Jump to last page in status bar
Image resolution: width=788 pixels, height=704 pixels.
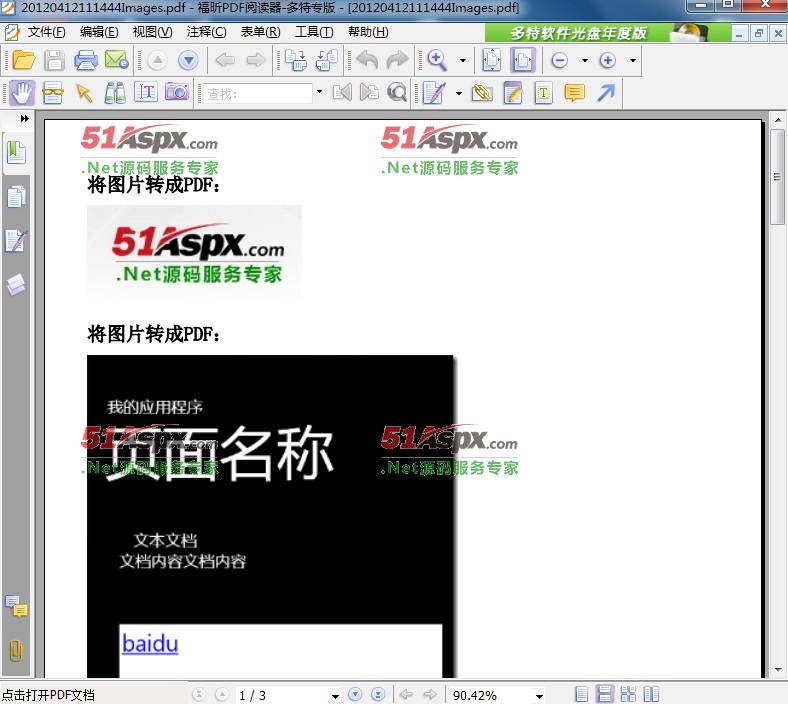tap(378, 695)
